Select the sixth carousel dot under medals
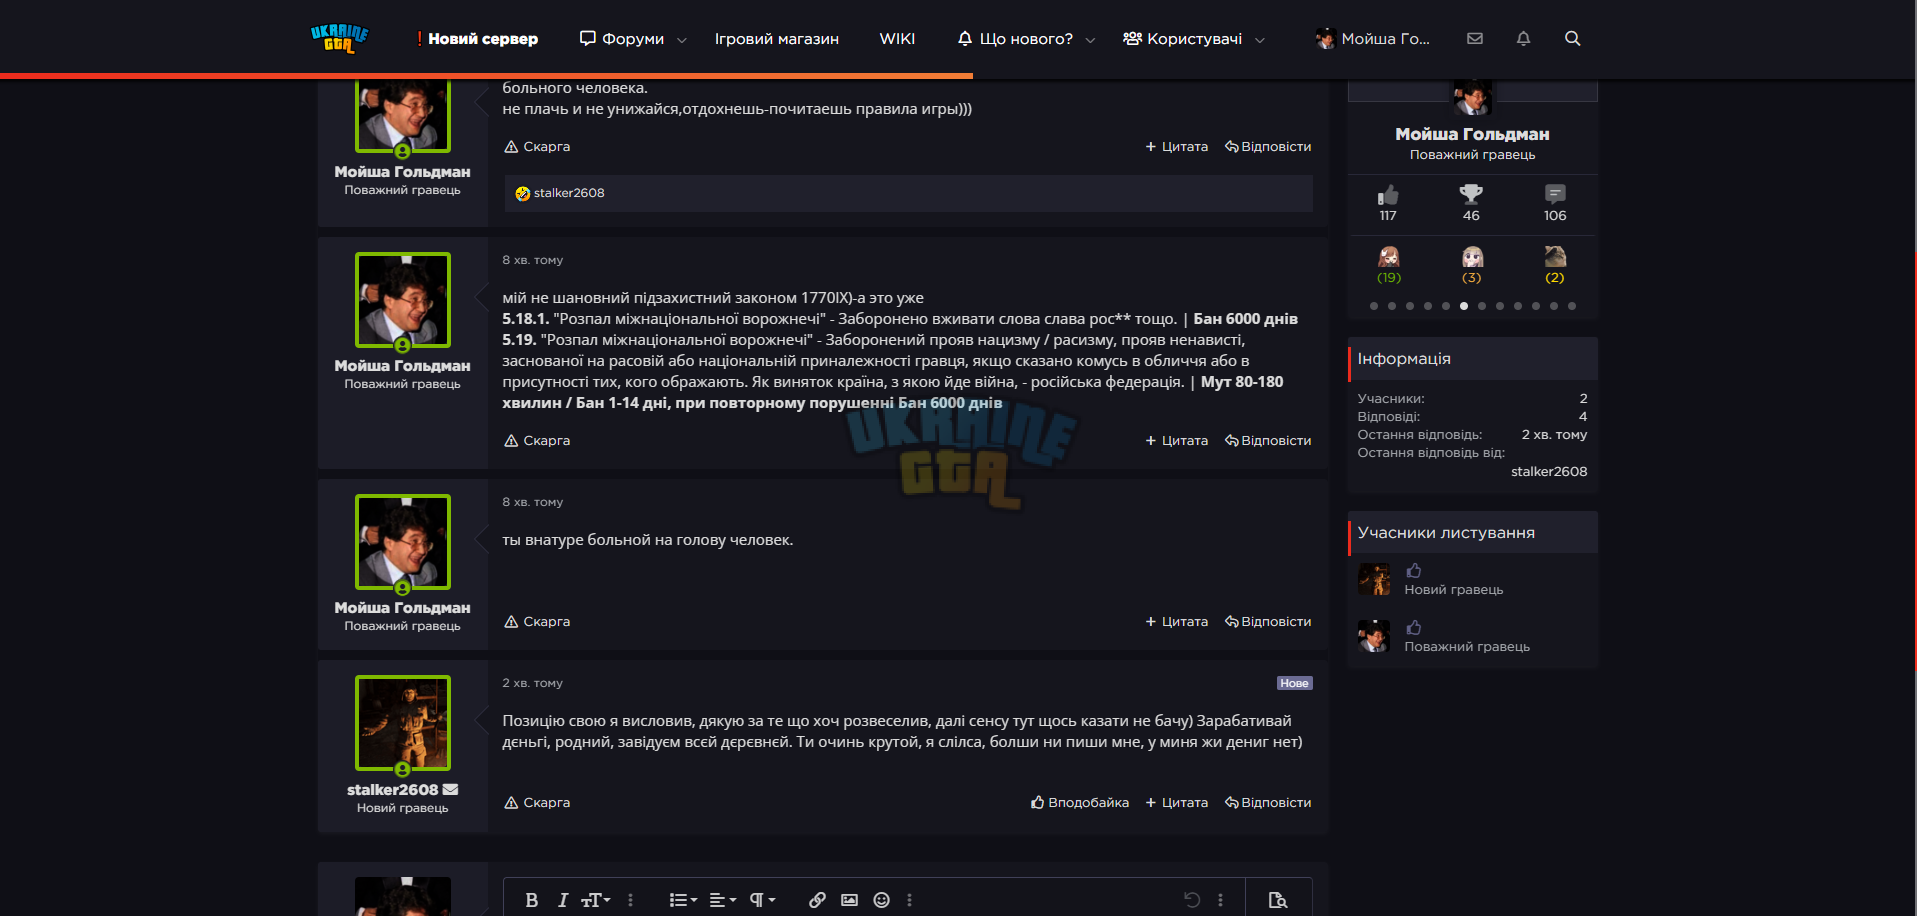This screenshot has height=916, width=1917. tap(1464, 306)
